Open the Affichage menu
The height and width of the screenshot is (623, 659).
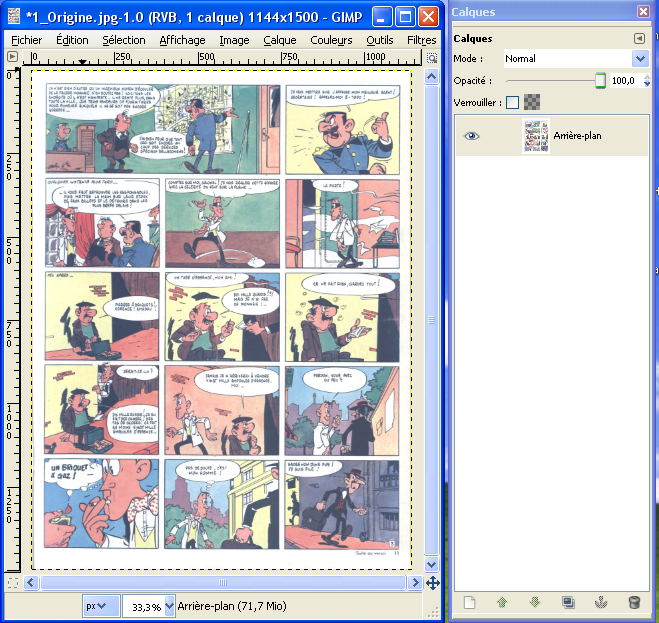pos(182,40)
